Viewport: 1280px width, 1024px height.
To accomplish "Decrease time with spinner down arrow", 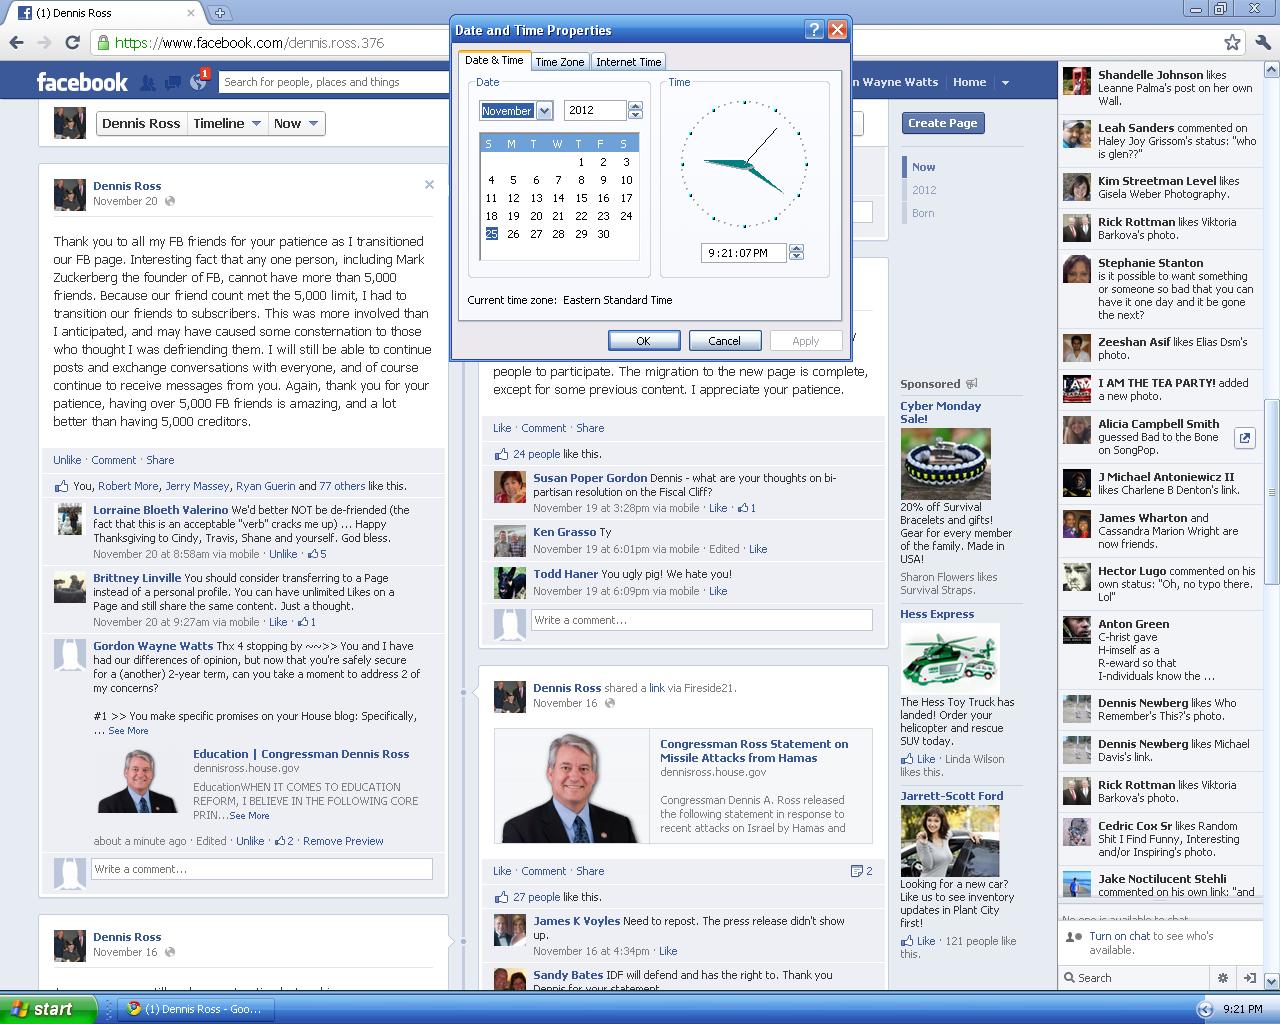I will (796, 257).
